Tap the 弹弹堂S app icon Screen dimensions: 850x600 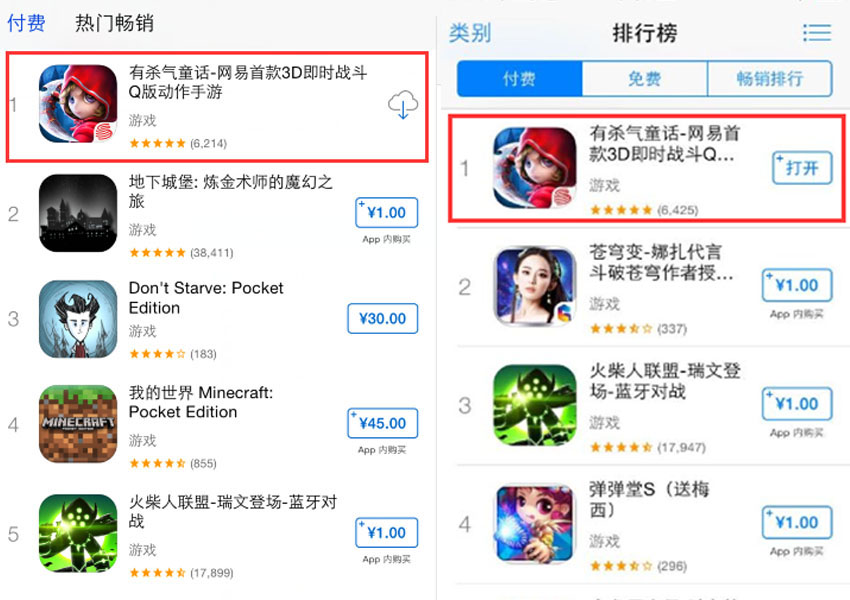click(x=535, y=524)
